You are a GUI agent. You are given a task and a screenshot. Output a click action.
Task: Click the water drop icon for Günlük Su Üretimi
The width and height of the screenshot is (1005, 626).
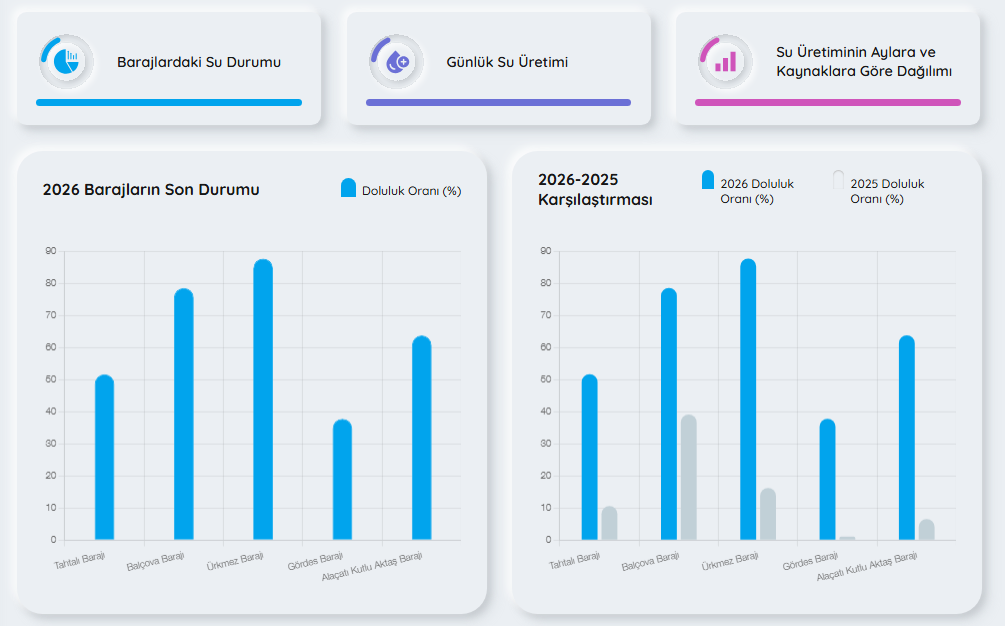[x=396, y=62]
